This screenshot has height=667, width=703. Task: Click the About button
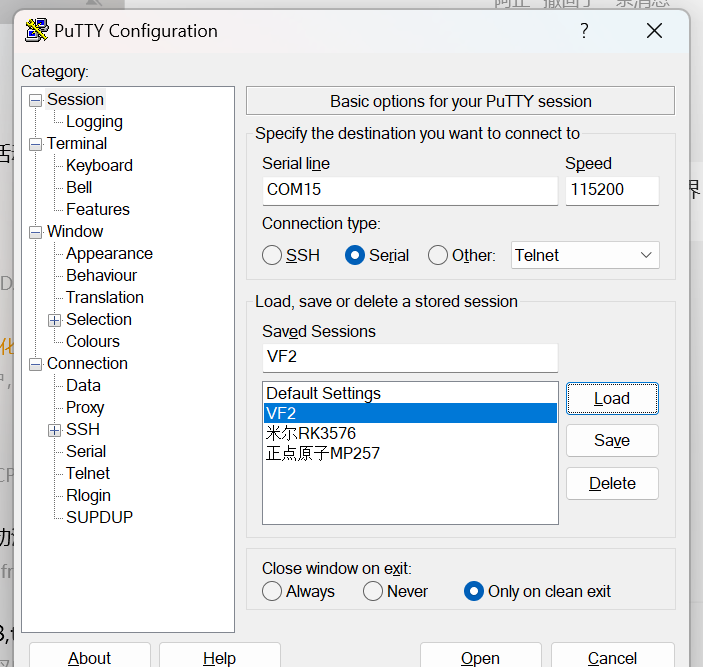tap(89, 656)
